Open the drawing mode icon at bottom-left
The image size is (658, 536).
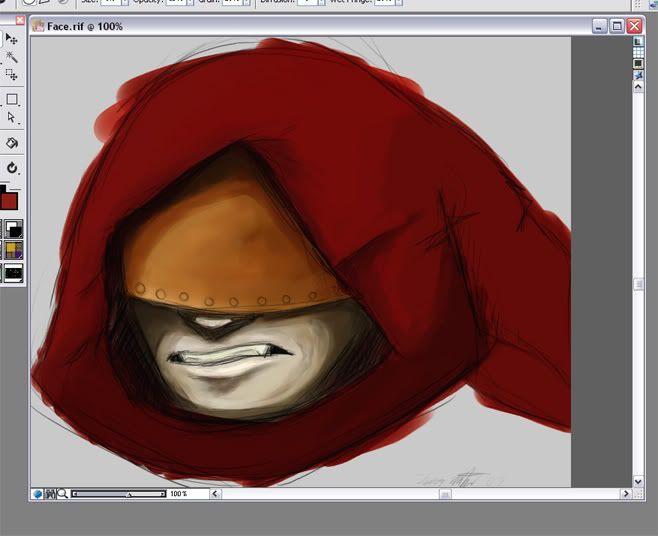[x=37, y=494]
